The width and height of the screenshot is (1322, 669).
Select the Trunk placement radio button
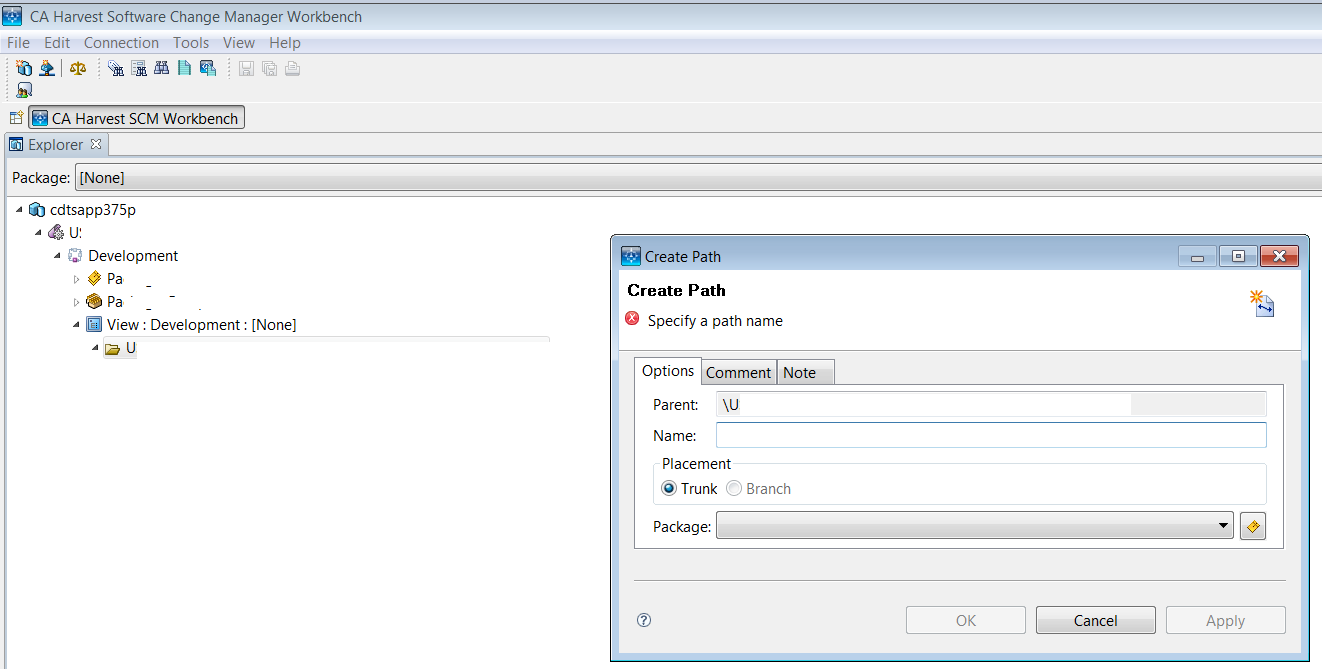coord(669,488)
